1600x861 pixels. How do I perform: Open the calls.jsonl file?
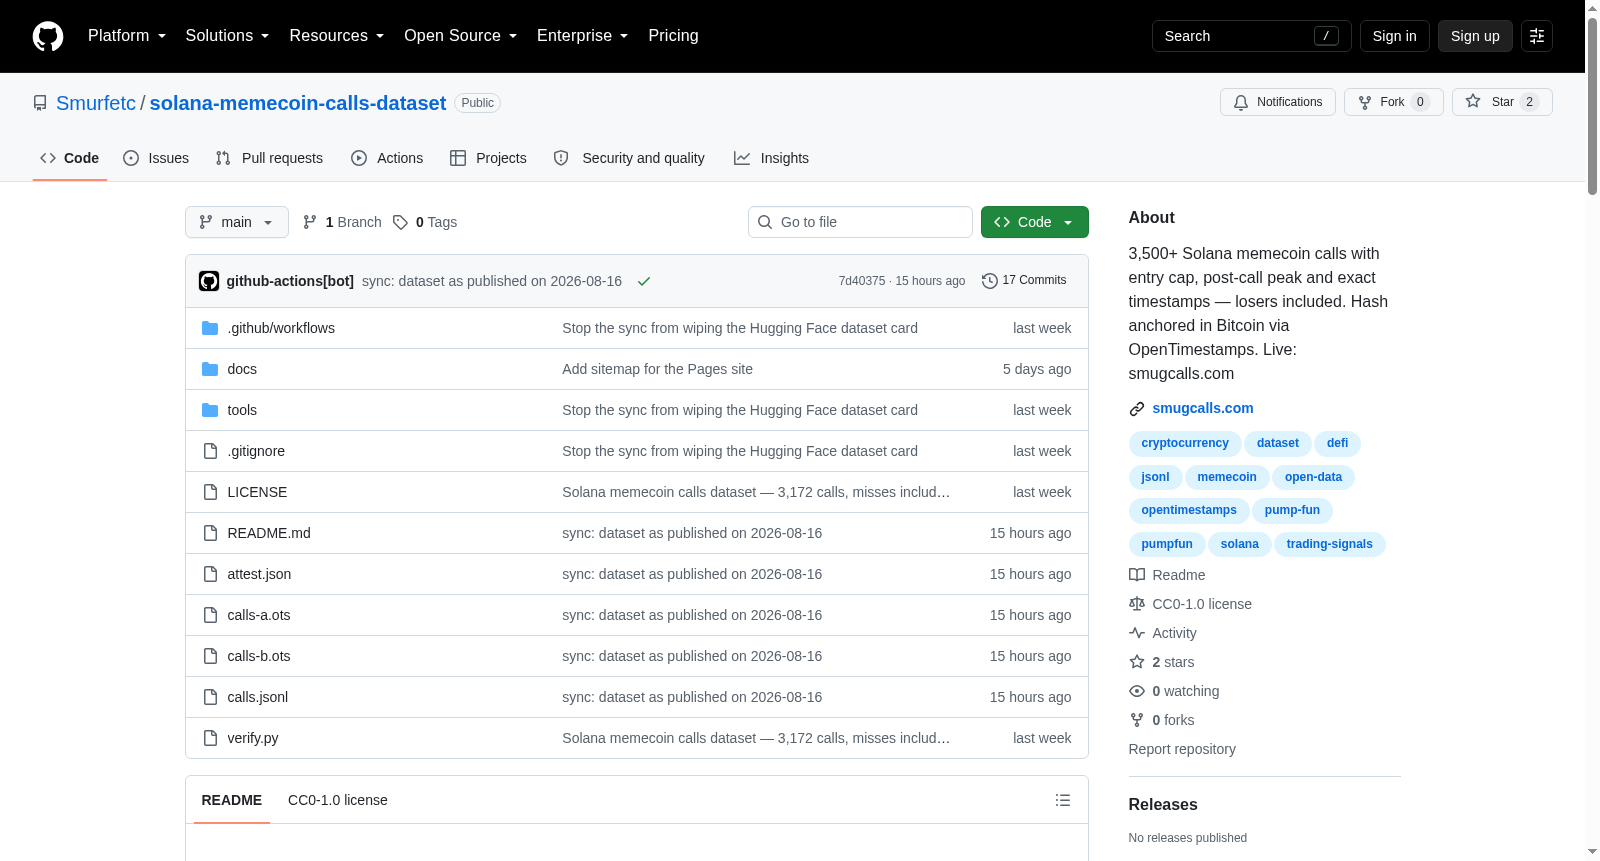[x=258, y=697]
